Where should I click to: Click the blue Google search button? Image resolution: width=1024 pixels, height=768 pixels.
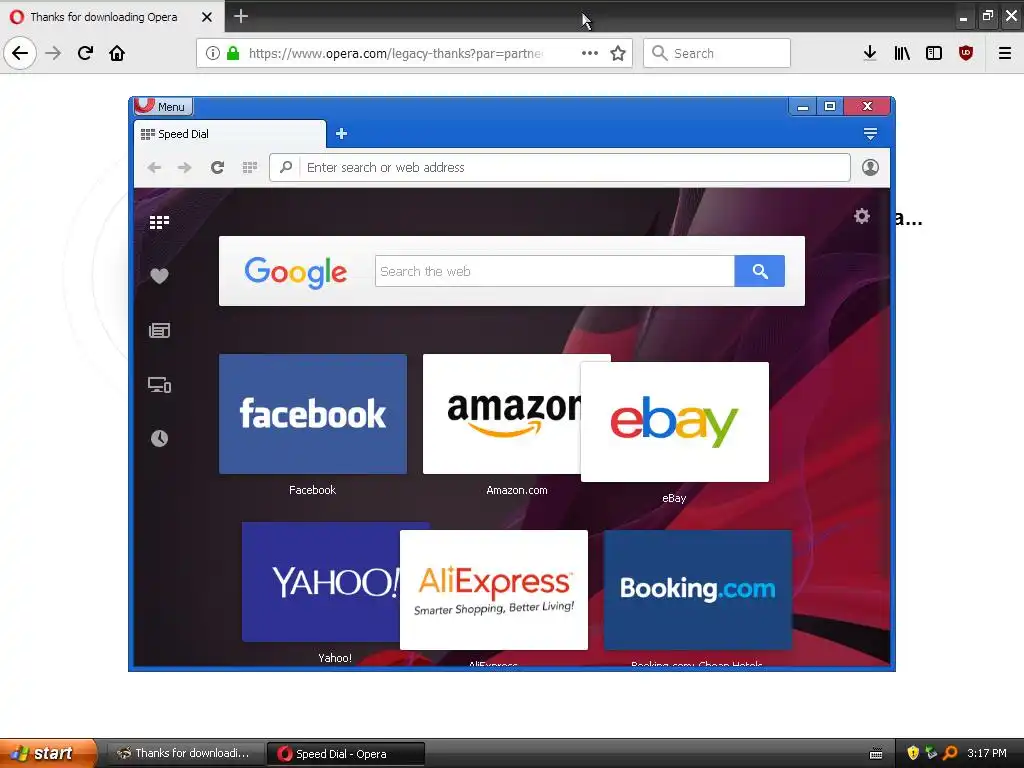(760, 271)
